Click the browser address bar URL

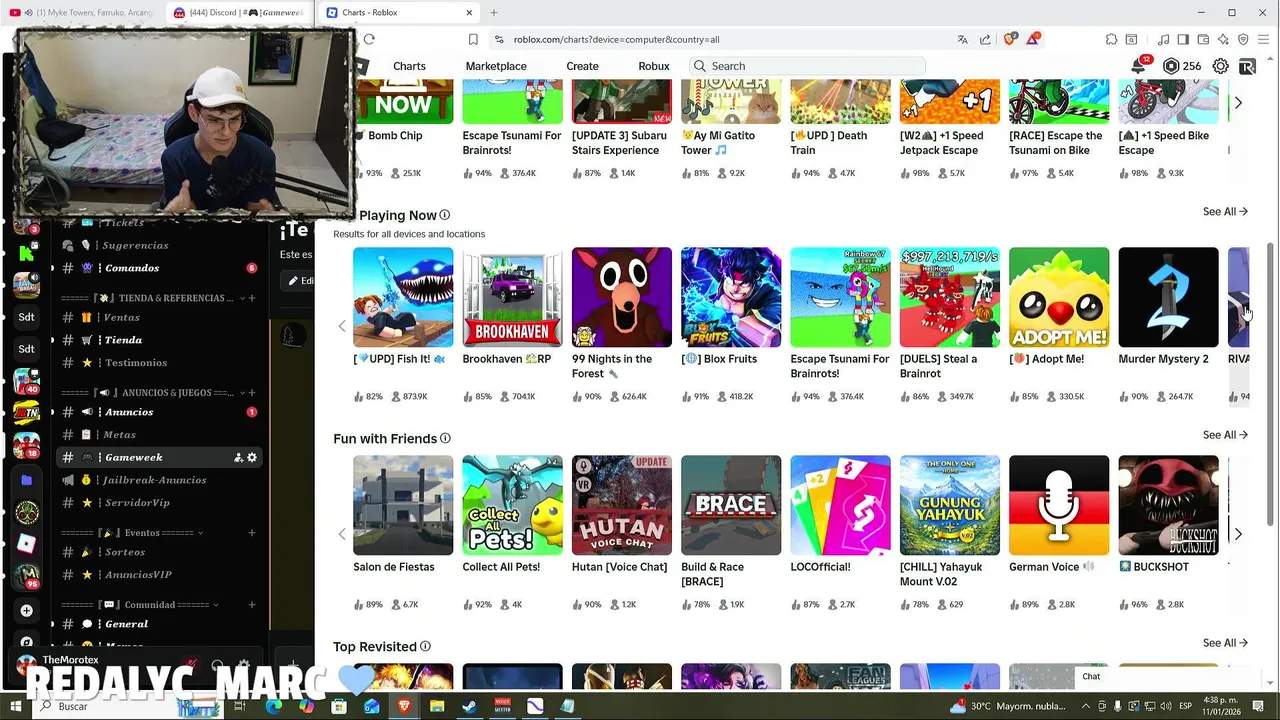[616, 39]
